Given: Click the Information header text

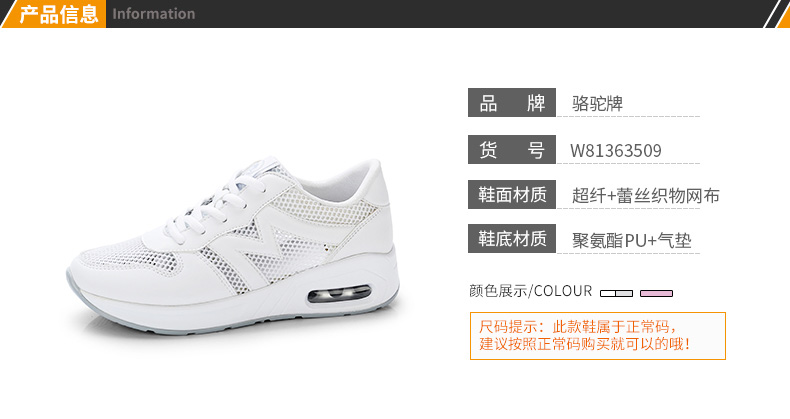Looking at the screenshot, I should click(154, 14).
